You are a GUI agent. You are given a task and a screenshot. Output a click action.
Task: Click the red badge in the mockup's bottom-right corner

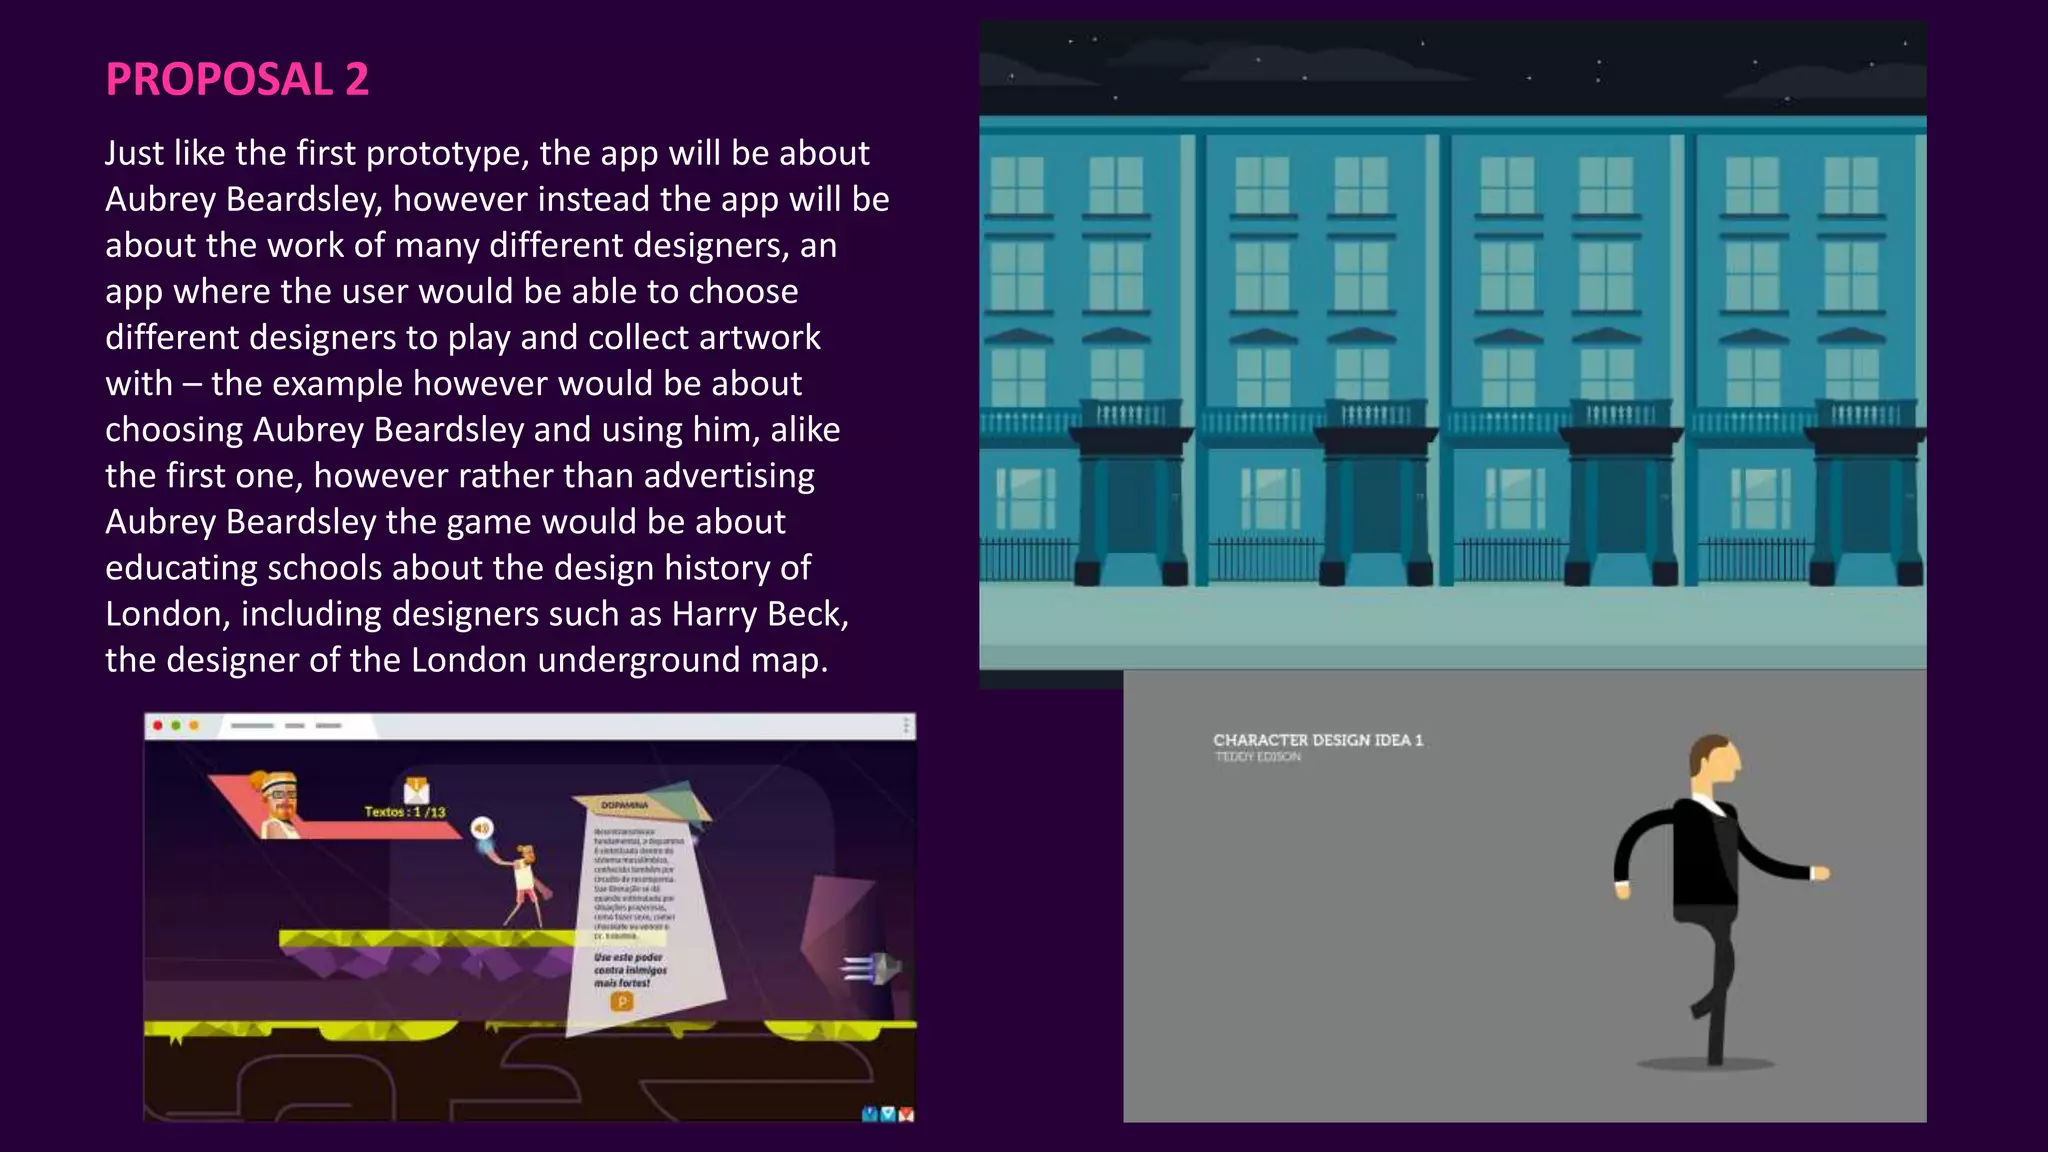coord(906,1114)
